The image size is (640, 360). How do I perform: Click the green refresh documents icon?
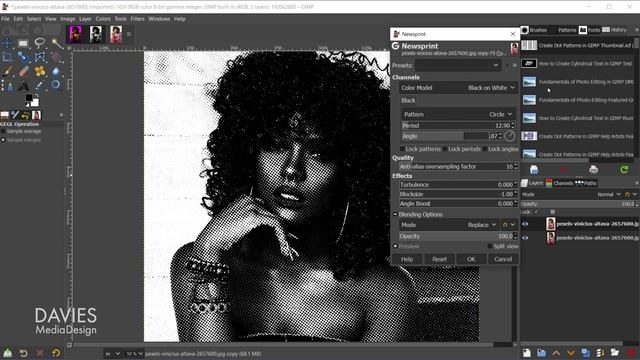point(624,169)
